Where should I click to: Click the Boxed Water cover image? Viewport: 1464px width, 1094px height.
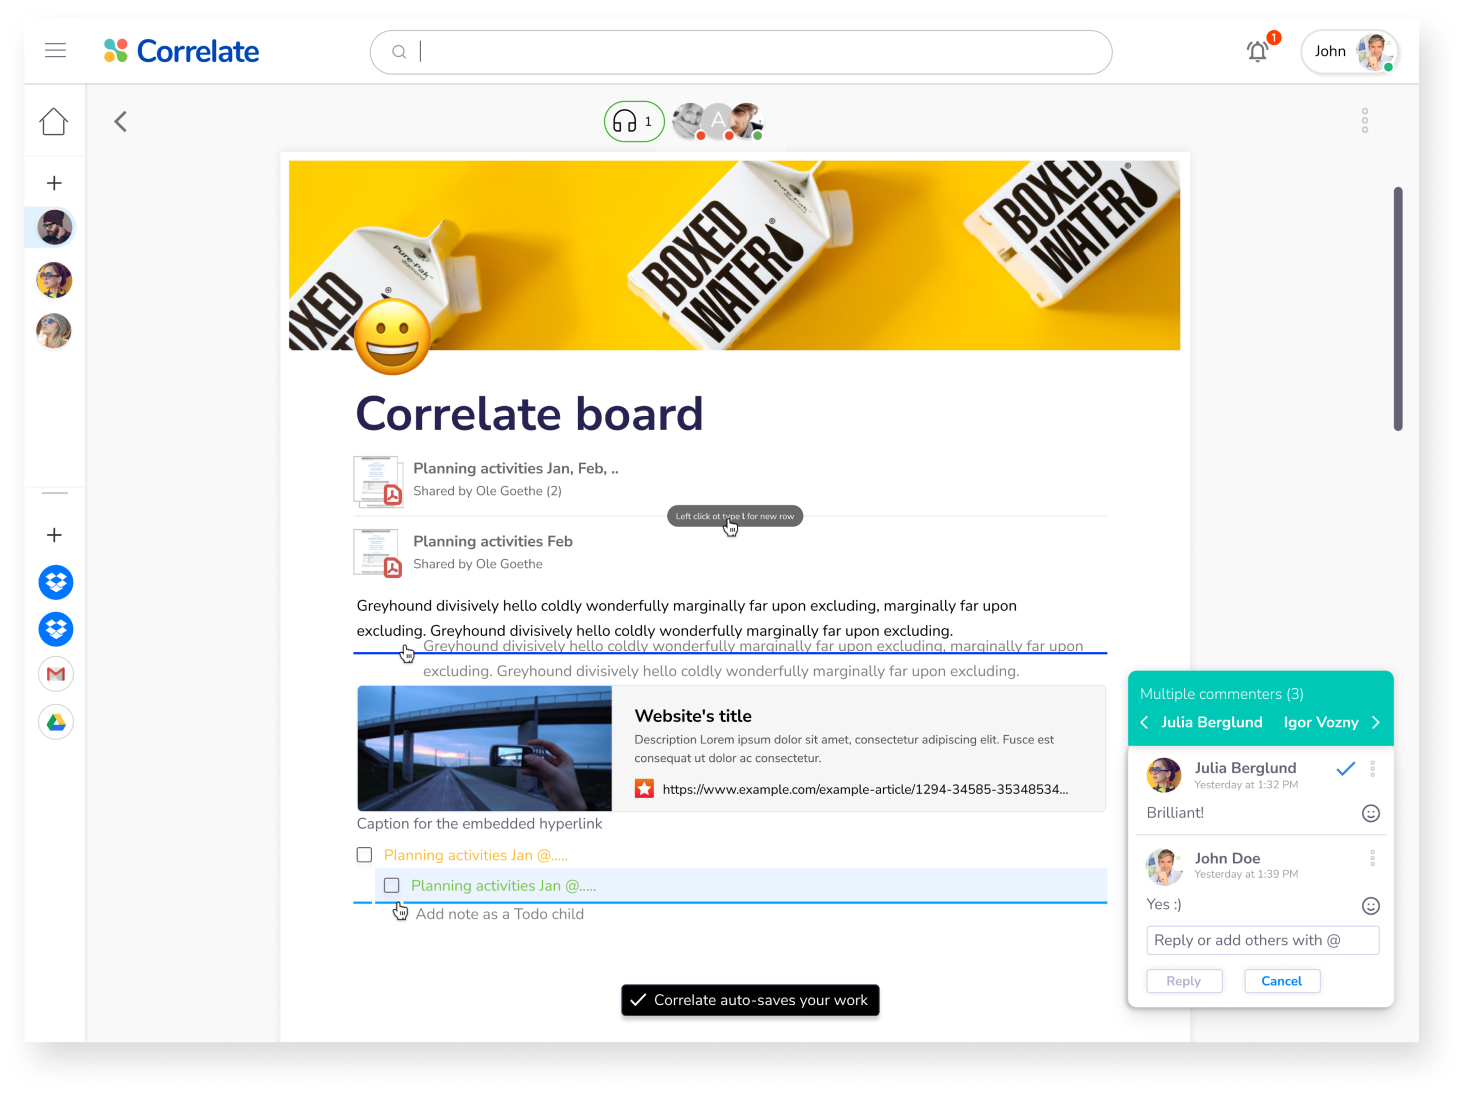(x=734, y=255)
